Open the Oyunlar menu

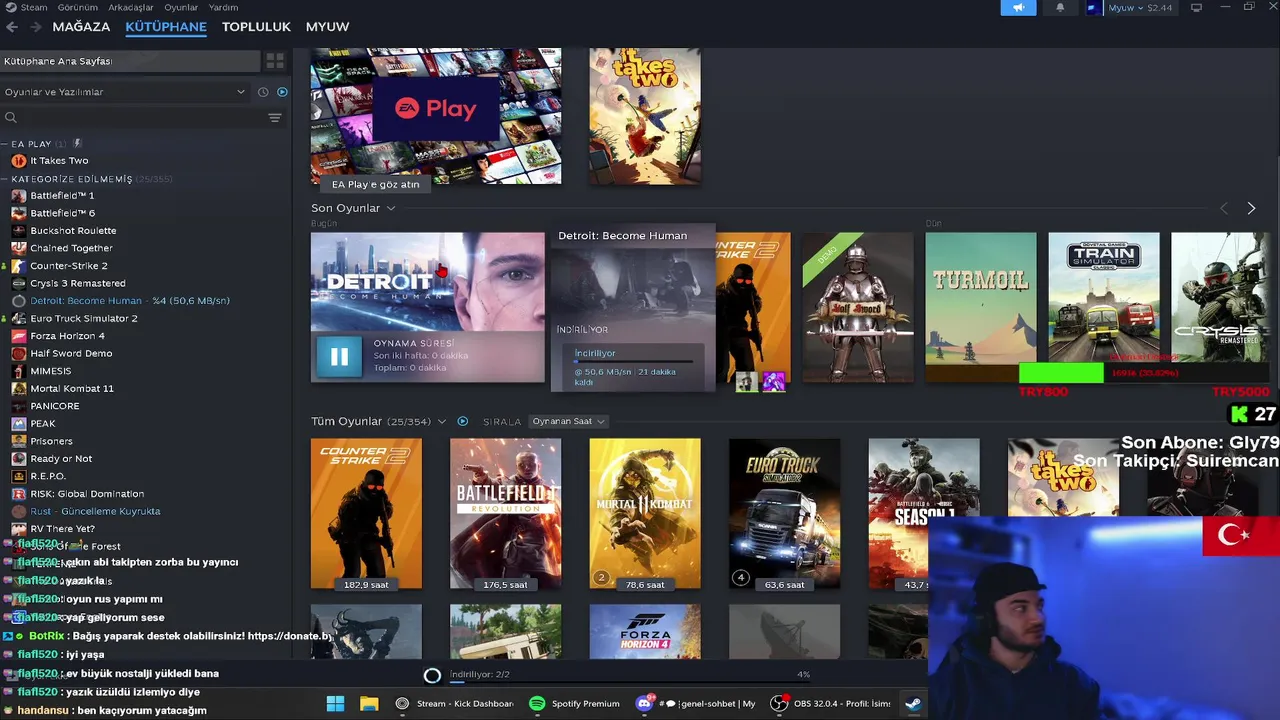tap(181, 7)
